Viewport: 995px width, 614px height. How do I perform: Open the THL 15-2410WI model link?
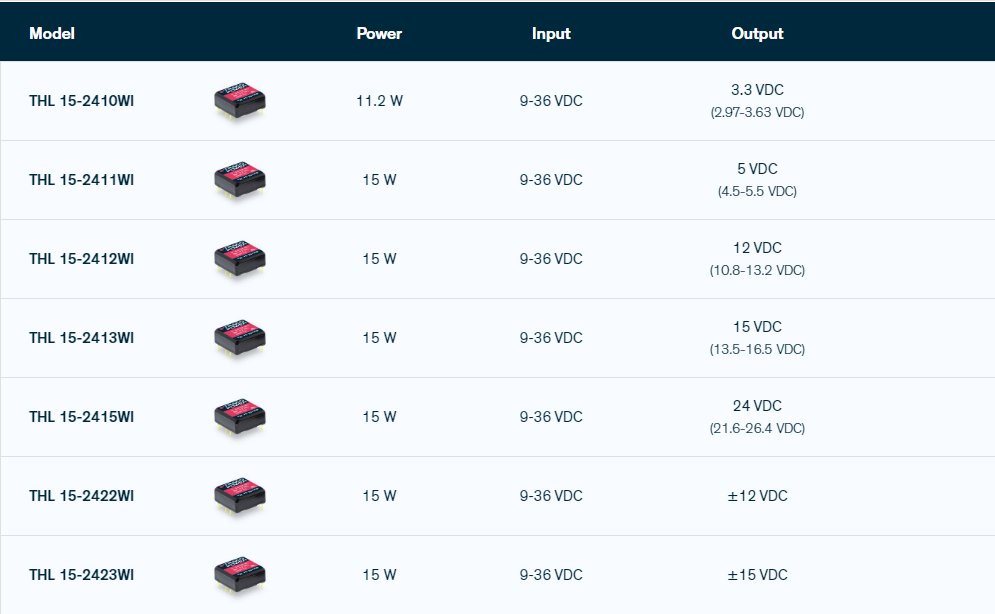coord(81,101)
